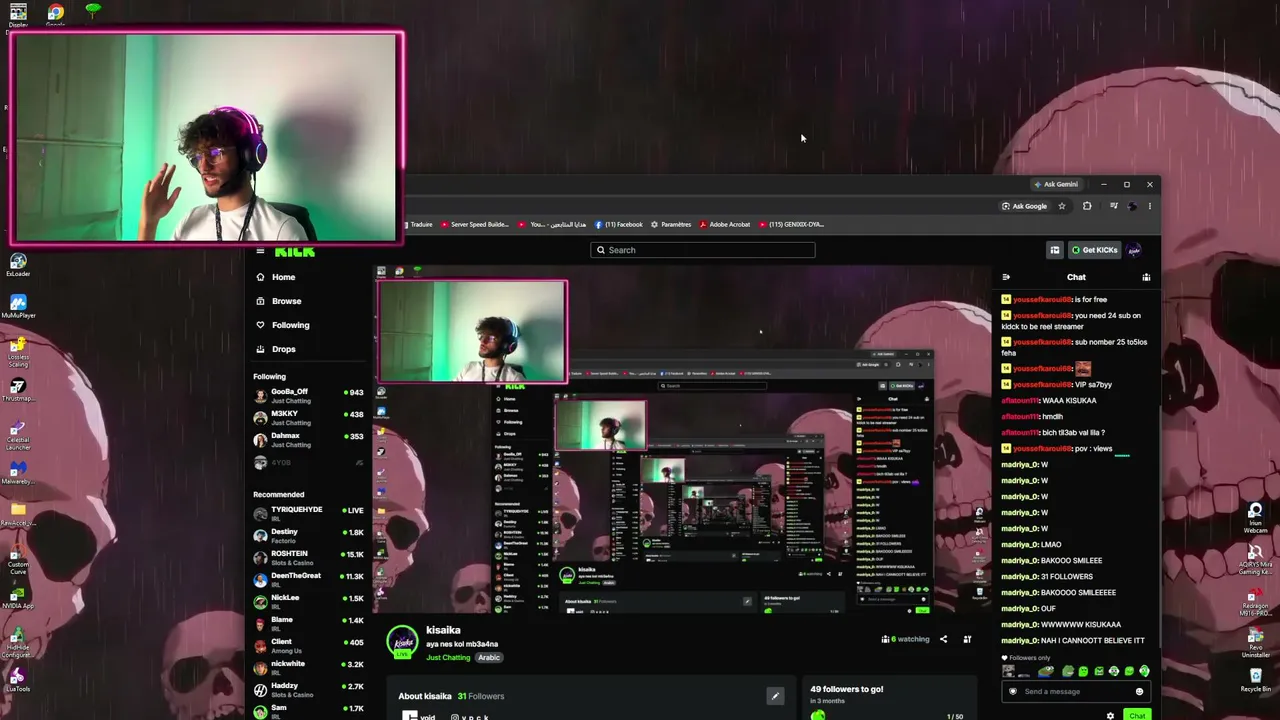Viewport: 1280px width, 720px height.
Task: Click the Ask Gemini button
Action: coord(1056,184)
